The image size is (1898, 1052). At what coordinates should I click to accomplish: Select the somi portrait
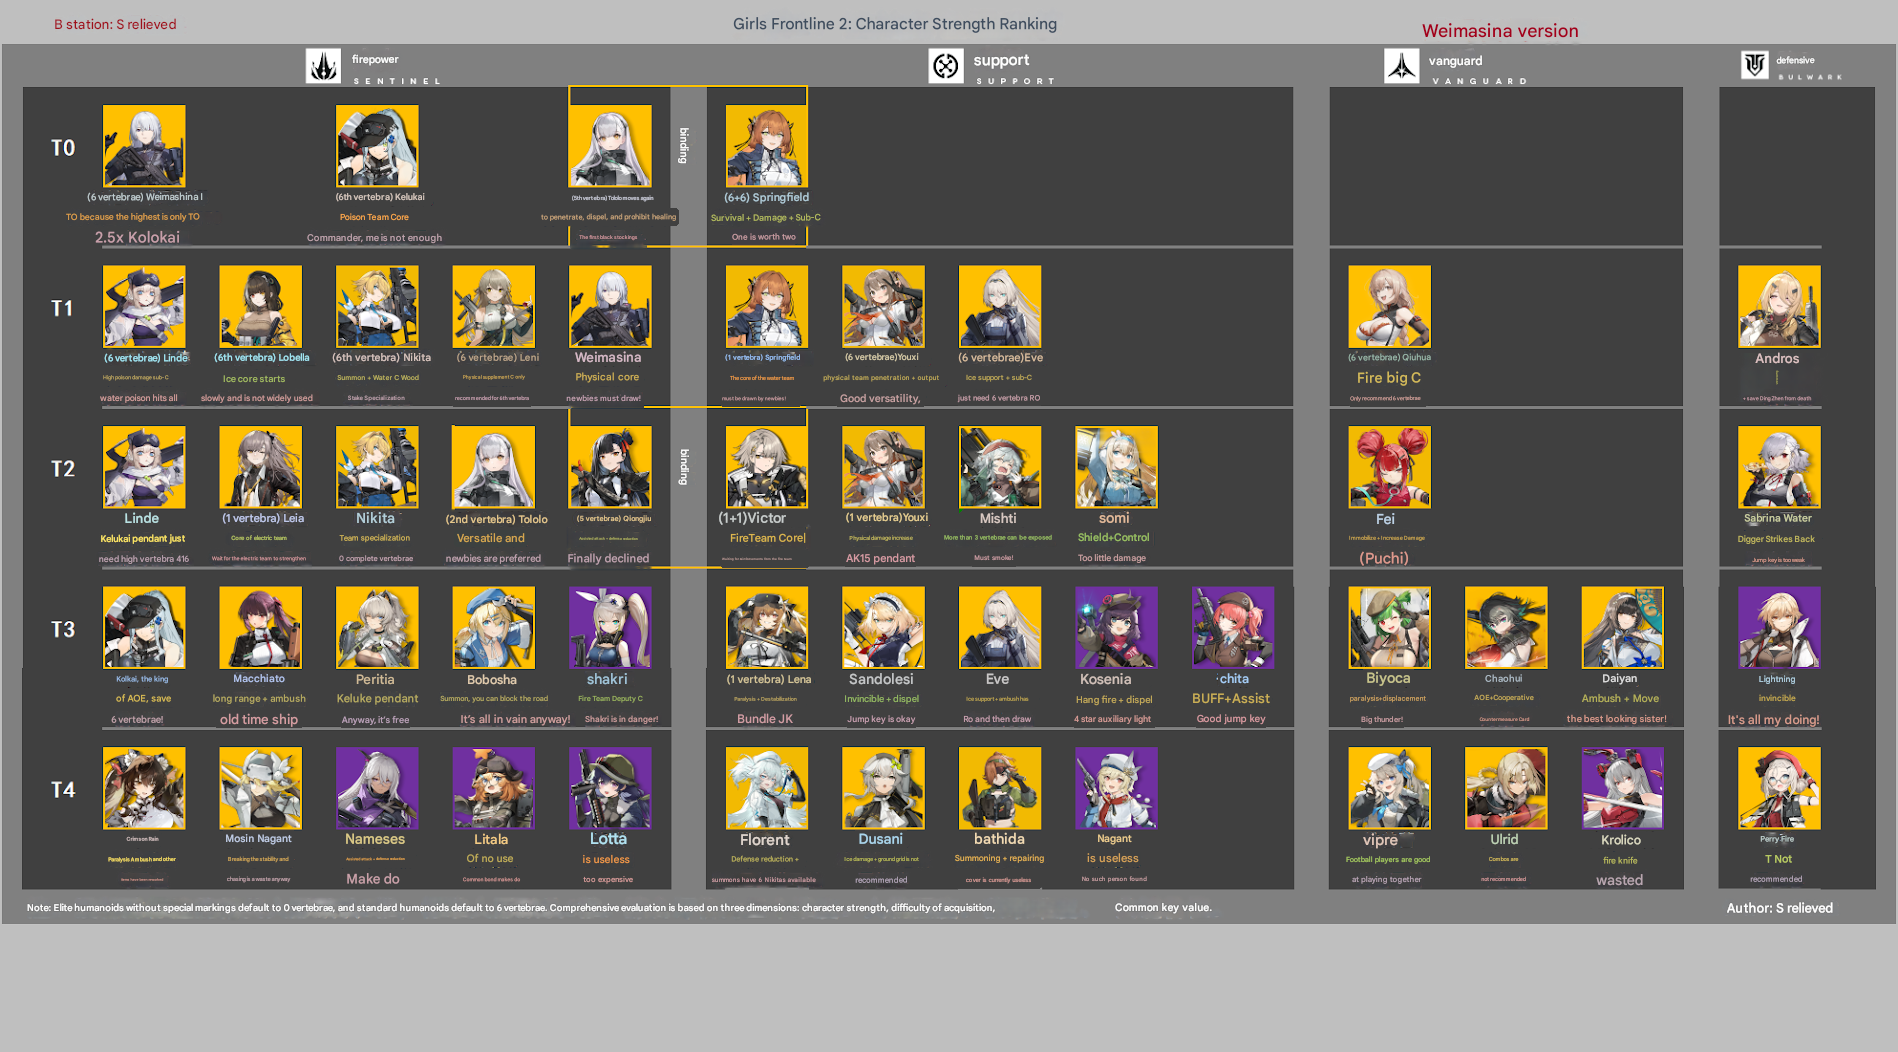[x=1116, y=467]
